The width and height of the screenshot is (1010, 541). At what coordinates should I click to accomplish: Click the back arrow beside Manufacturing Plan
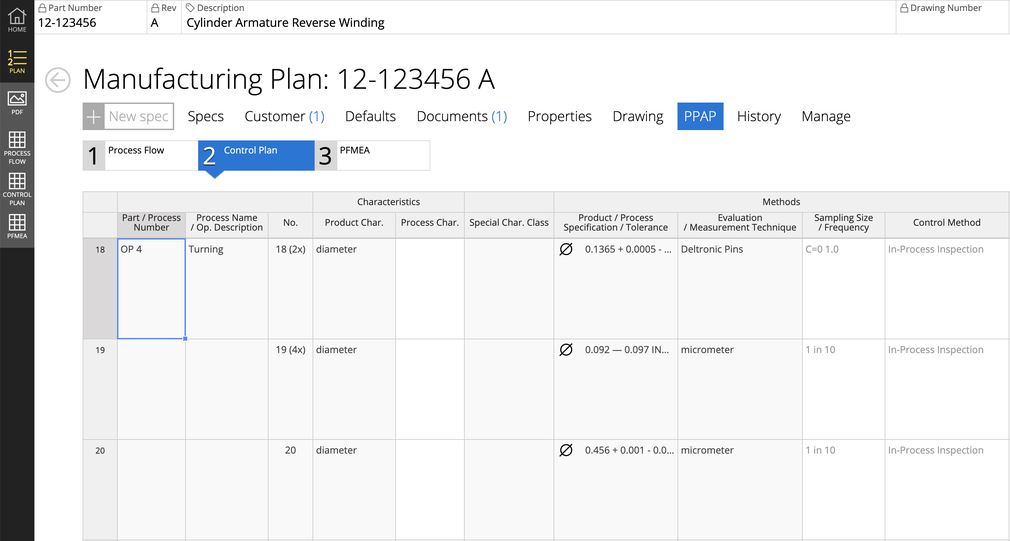pos(58,80)
